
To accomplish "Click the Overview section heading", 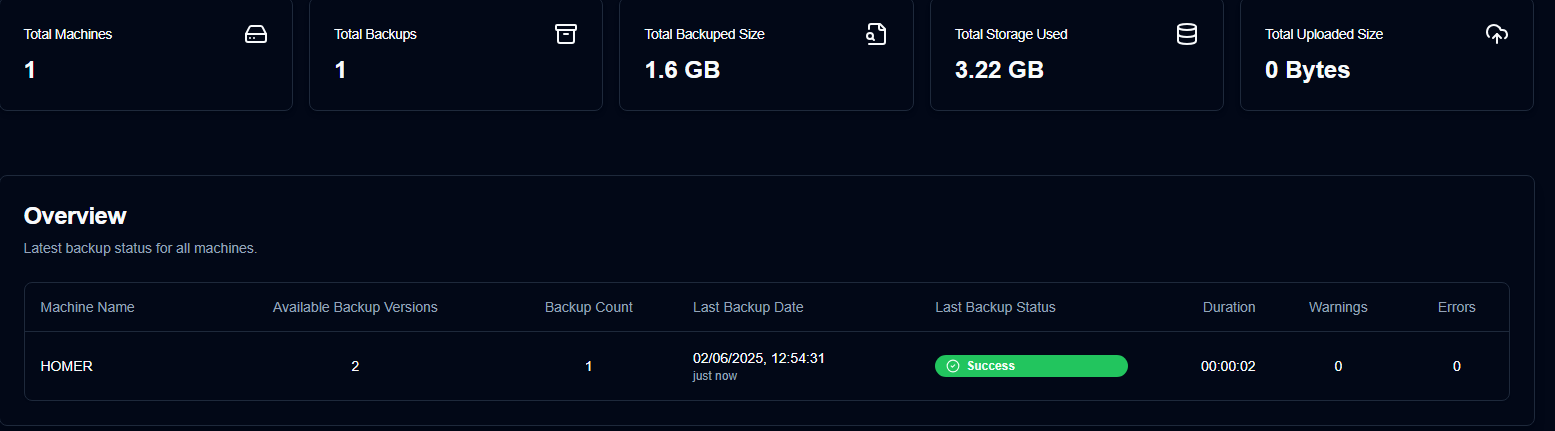I will click(75, 216).
